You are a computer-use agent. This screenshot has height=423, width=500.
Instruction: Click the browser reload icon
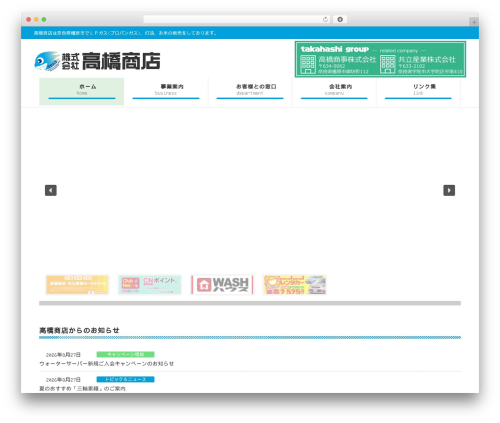pyautogui.click(x=325, y=19)
